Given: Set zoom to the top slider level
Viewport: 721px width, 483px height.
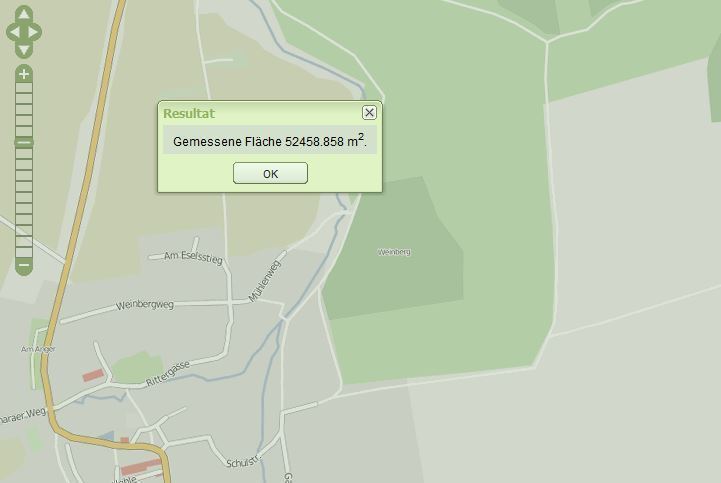Looking at the screenshot, I should [24, 87].
